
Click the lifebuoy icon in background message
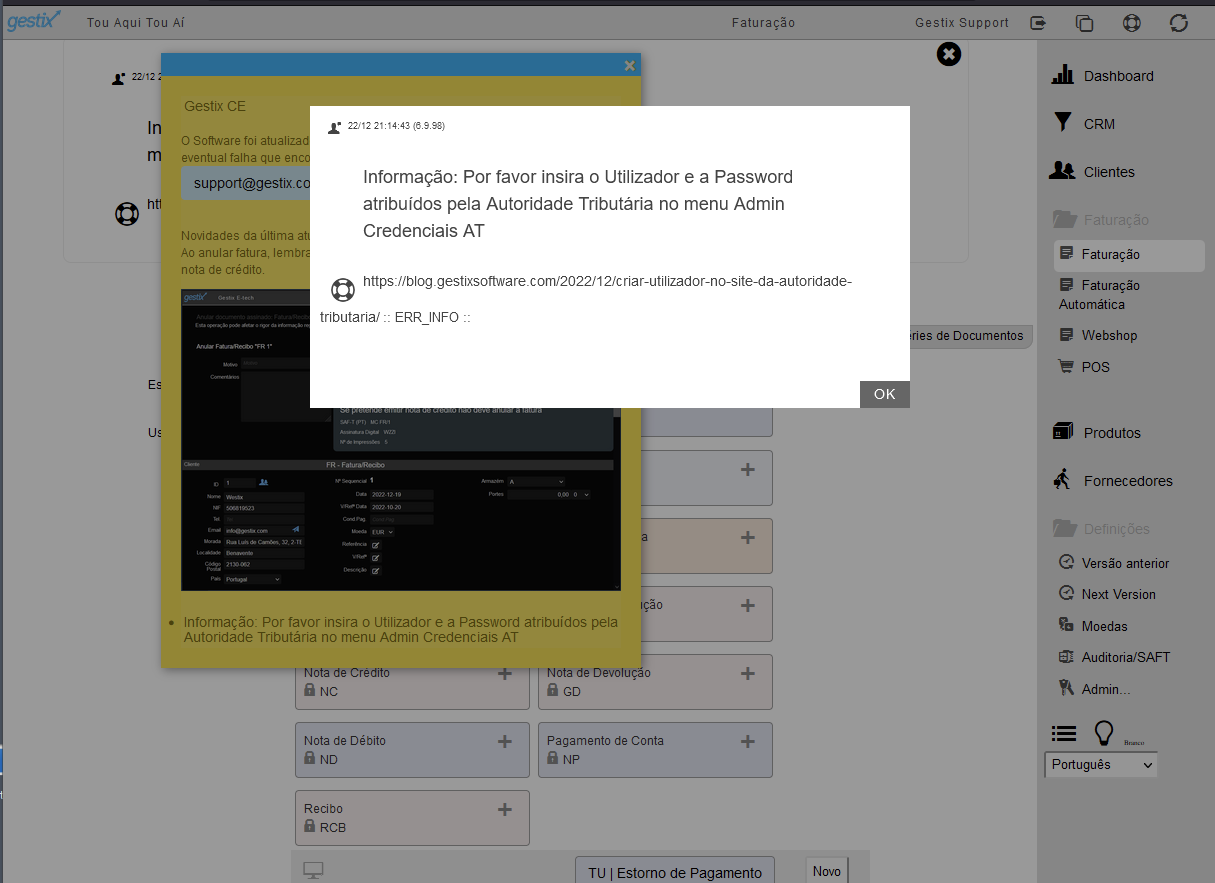point(127,214)
